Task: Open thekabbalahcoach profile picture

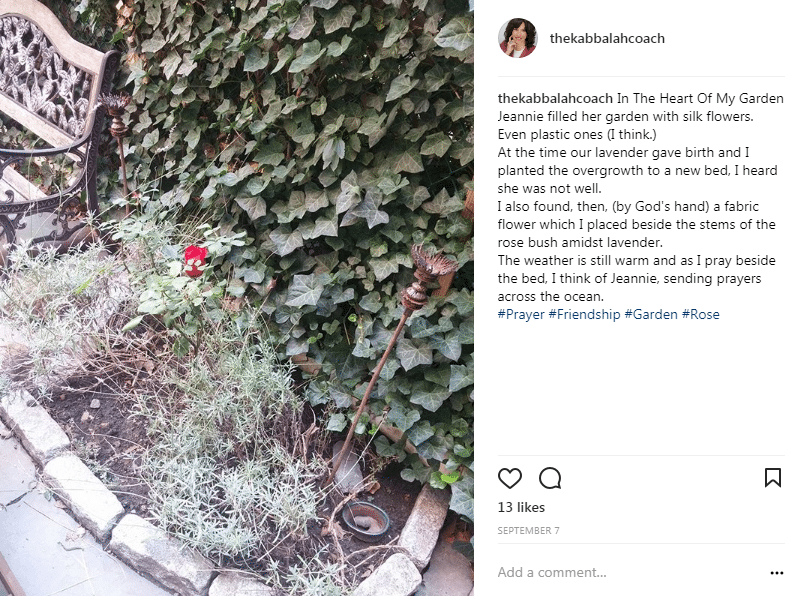Action: click(517, 38)
